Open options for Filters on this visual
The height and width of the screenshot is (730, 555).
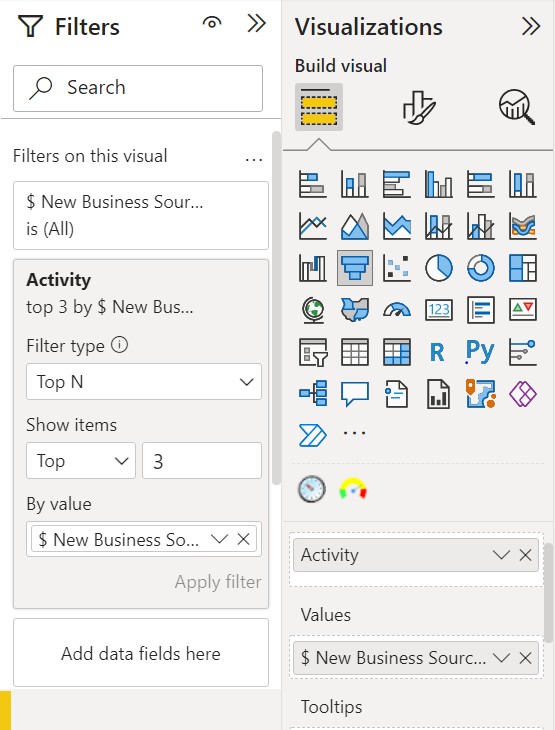click(x=254, y=160)
